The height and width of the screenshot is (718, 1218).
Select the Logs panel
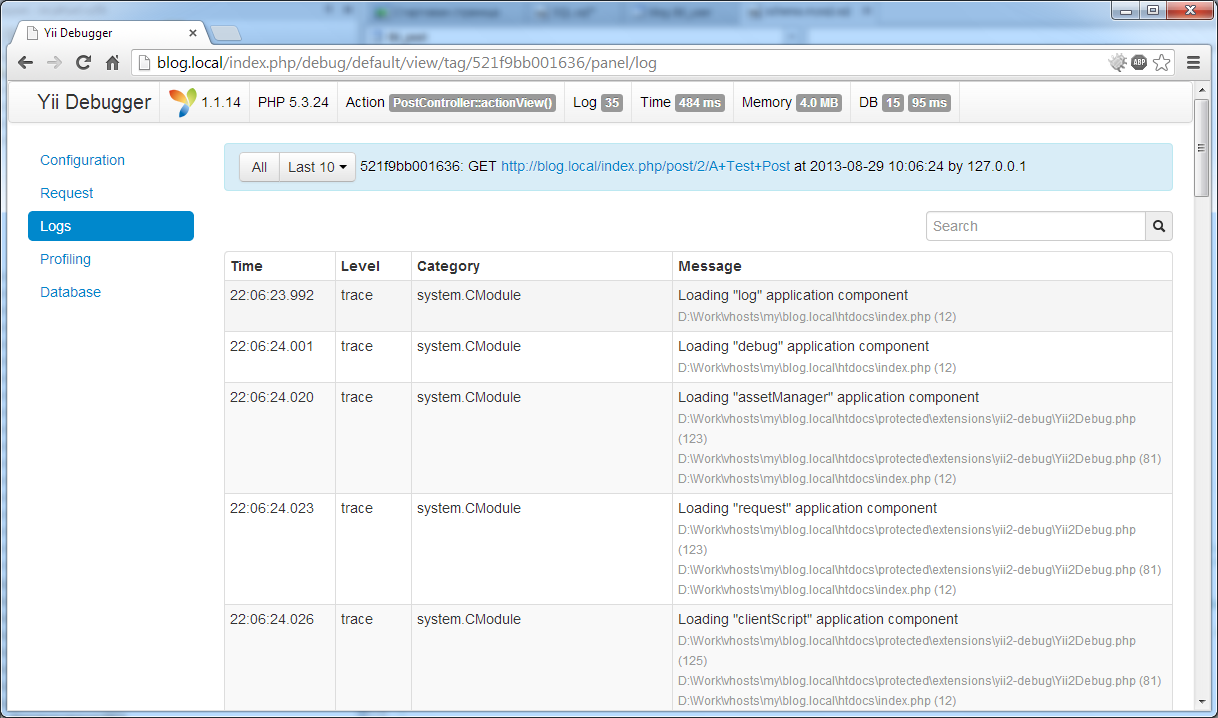click(111, 226)
